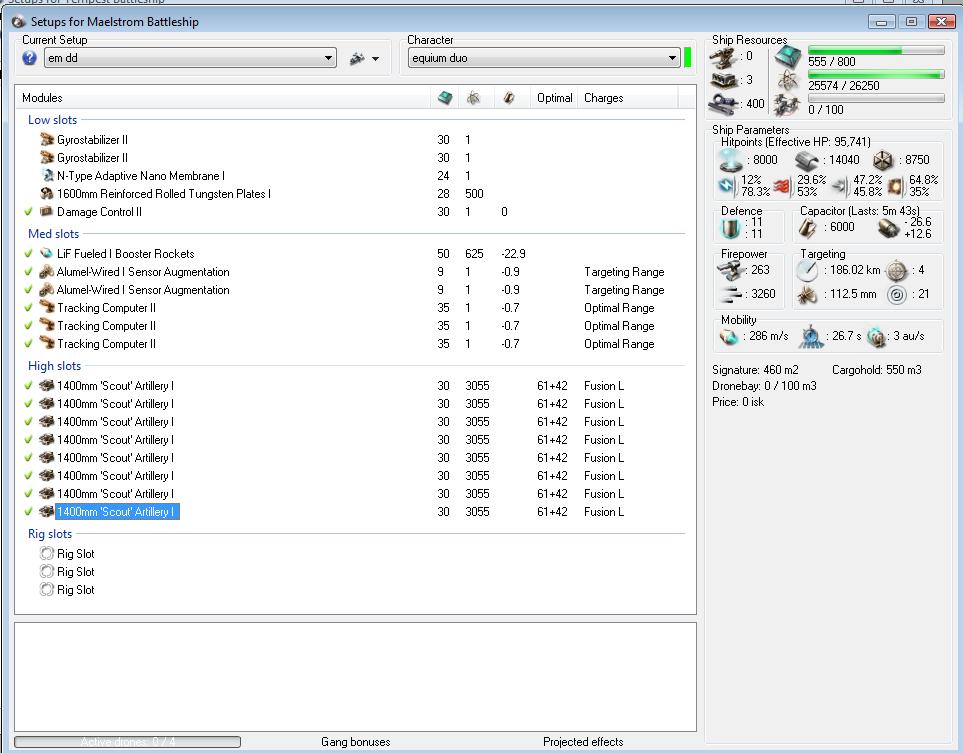The width and height of the screenshot is (963, 753).
Task: Click the EM resistance icon beside 12%
Action: click(727, 185)
